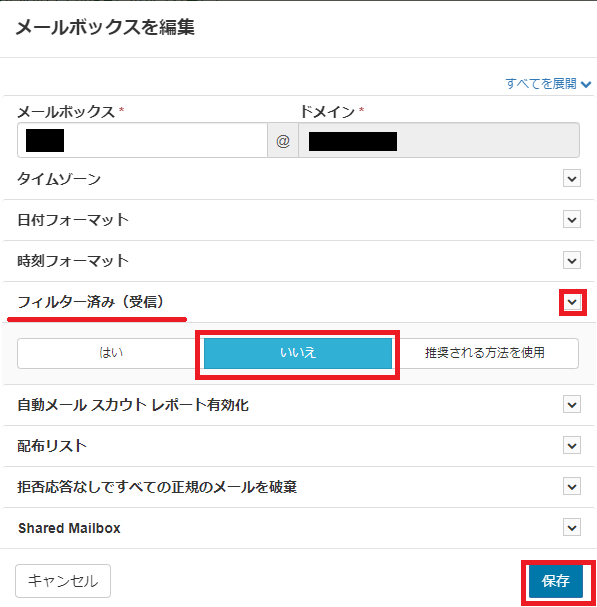Expand 拒否応答なしですべての正規のメールを破棄 arrow
The image size is (597, 607).
click(572, 487)
